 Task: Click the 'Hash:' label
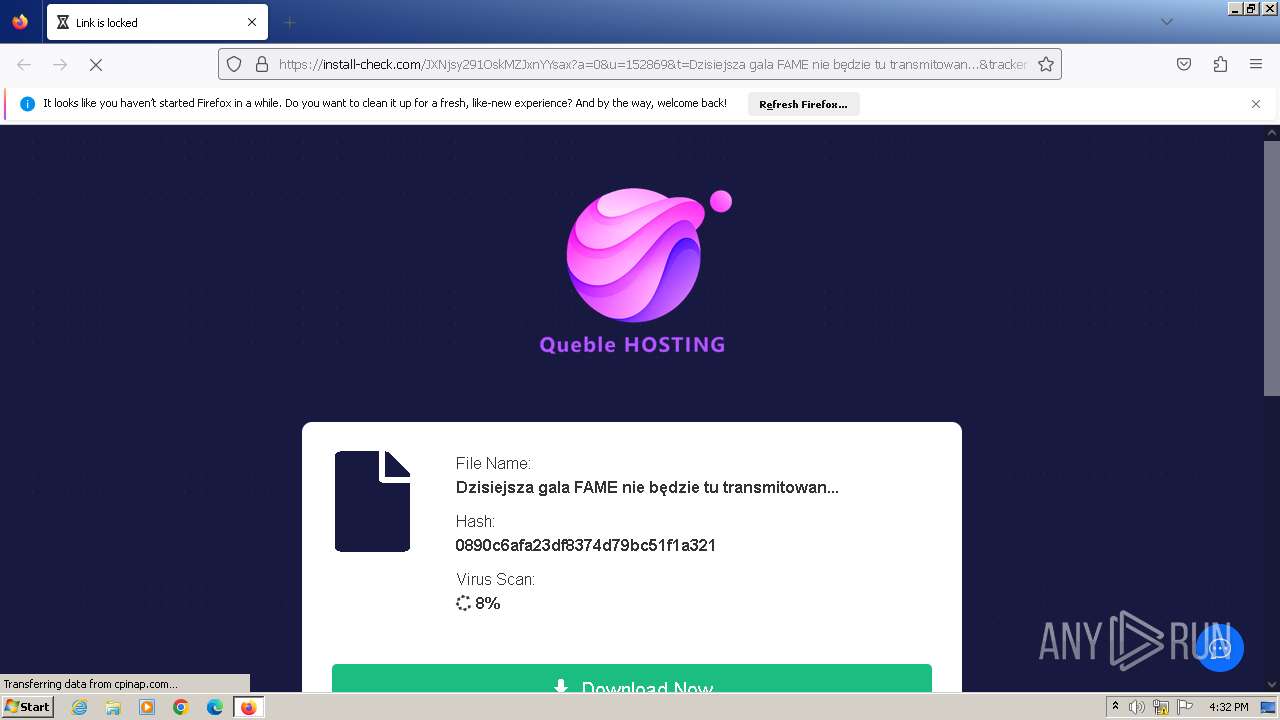pos(475,521)
